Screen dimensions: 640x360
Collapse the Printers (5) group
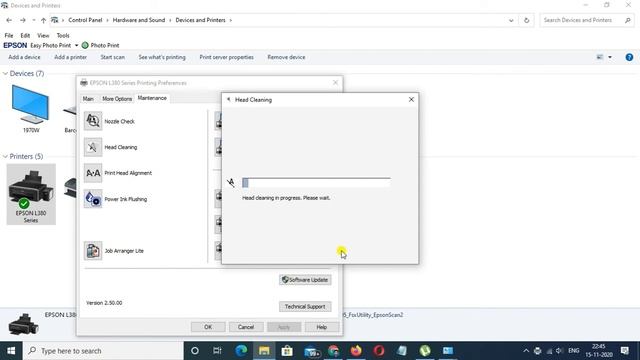pos(5,156)
